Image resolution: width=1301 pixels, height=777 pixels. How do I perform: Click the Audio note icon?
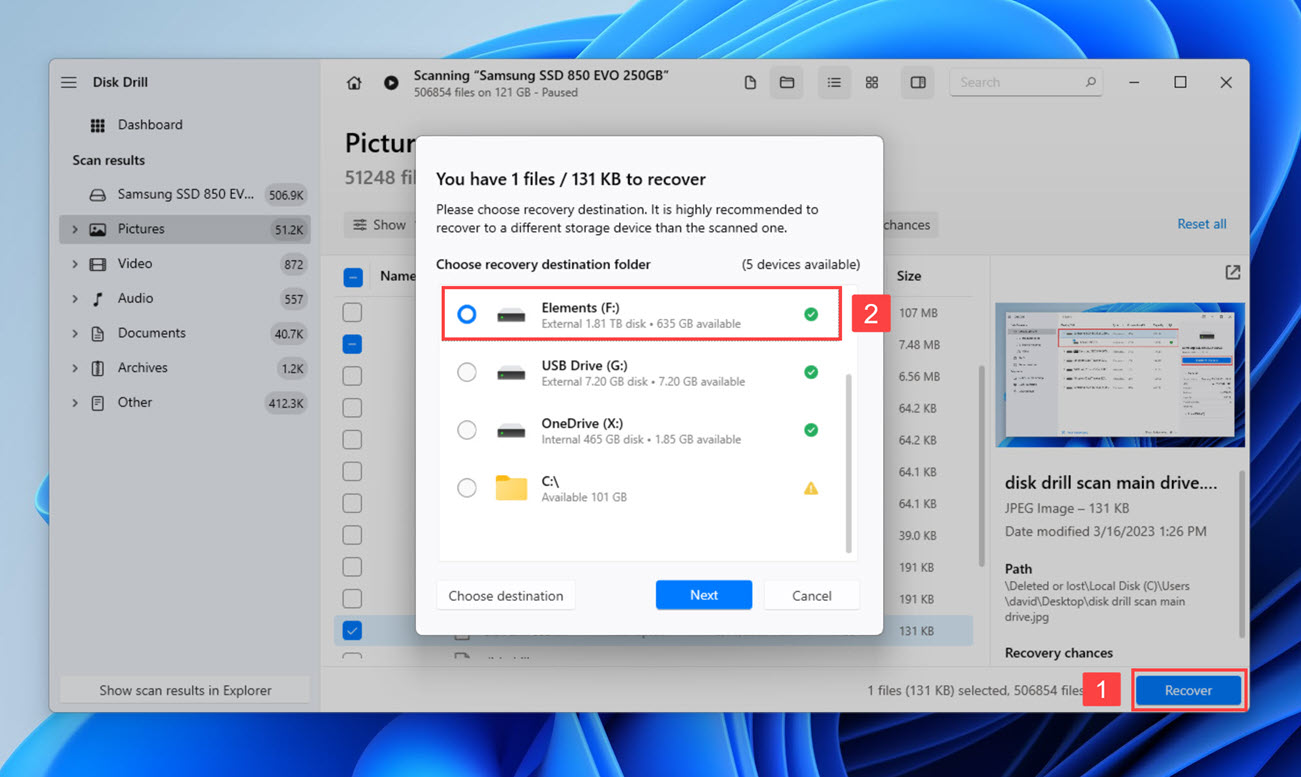[x=97, y=298]
